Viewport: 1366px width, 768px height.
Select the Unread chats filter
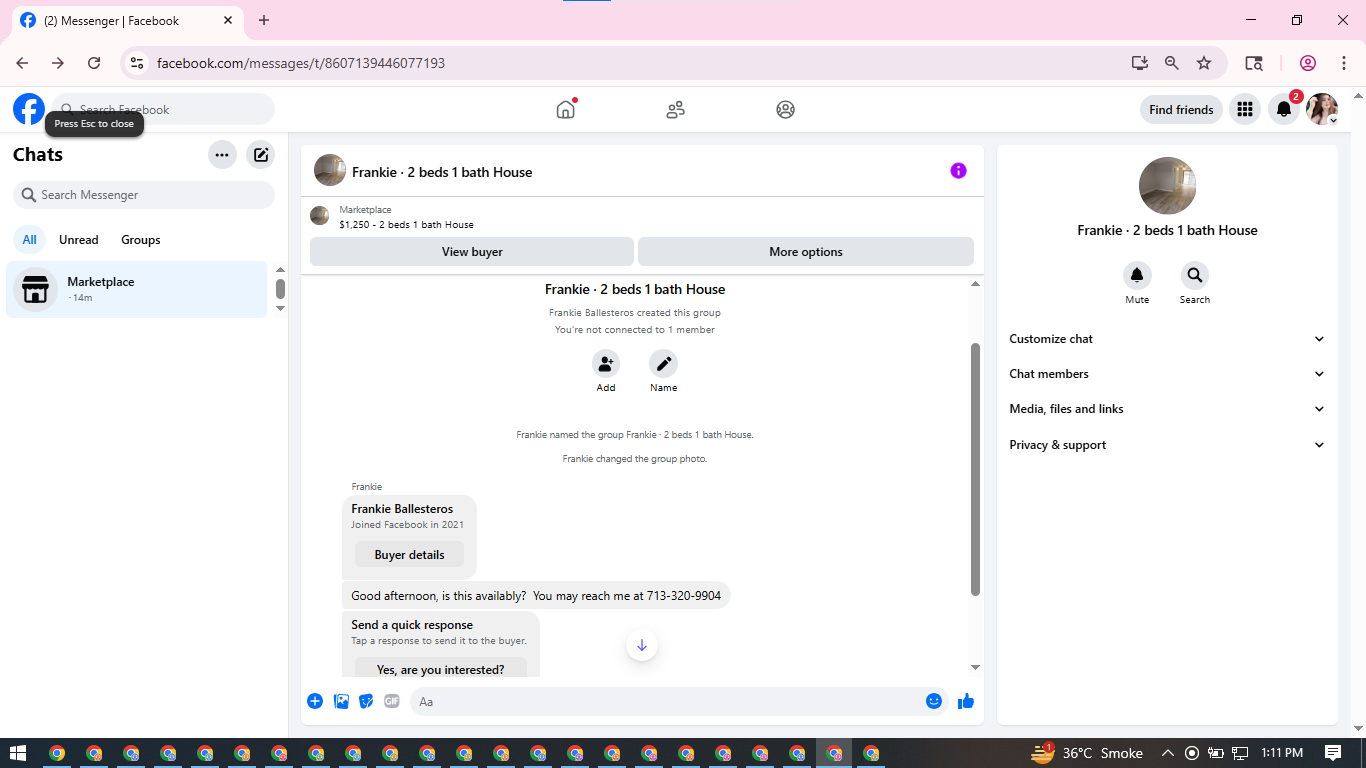click(79, 240)
